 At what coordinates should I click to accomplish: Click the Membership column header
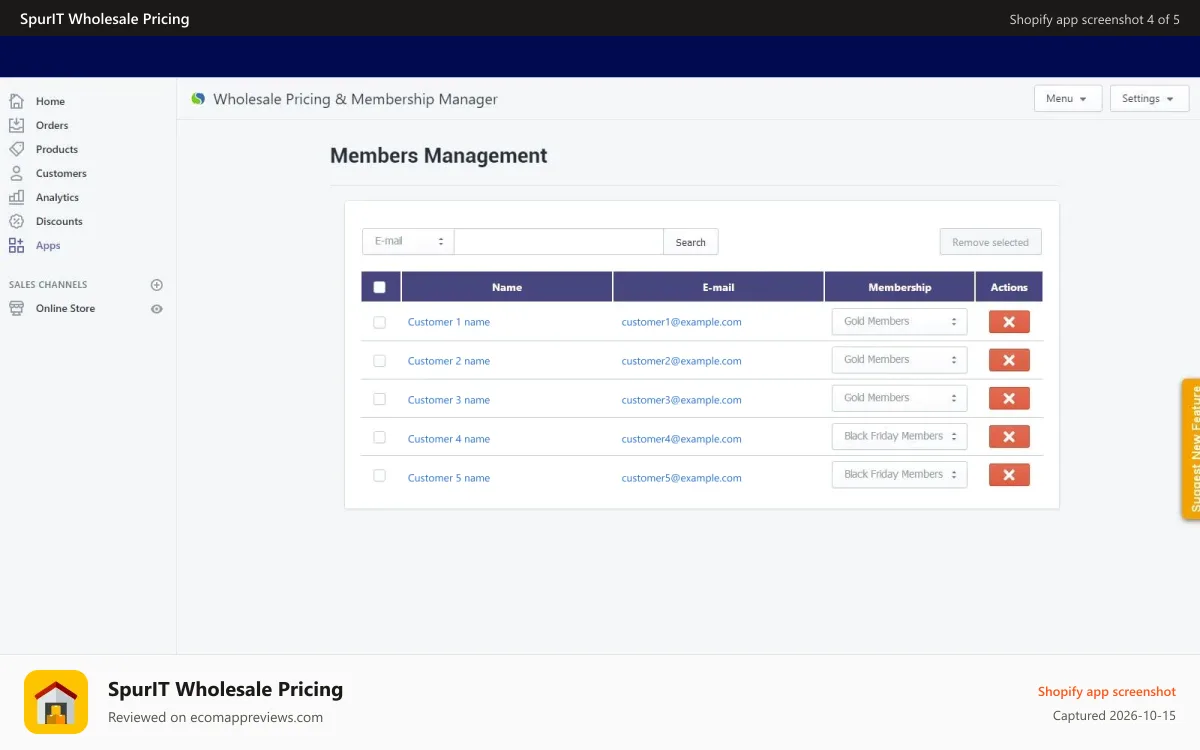point(899,287)
